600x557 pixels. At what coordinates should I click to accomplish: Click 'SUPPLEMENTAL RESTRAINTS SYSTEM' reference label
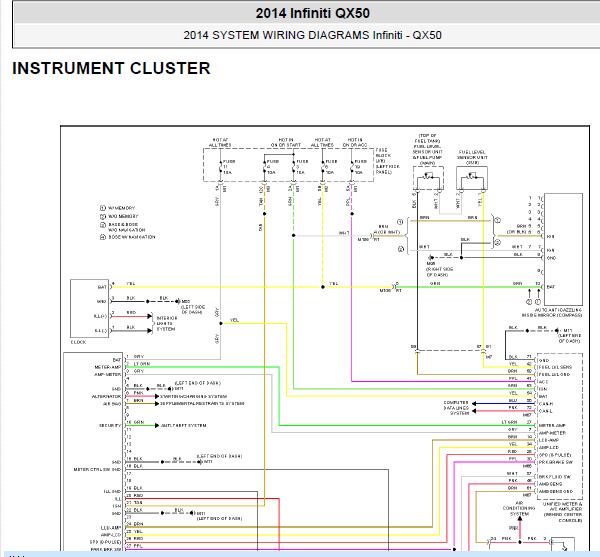click(202, 404)
